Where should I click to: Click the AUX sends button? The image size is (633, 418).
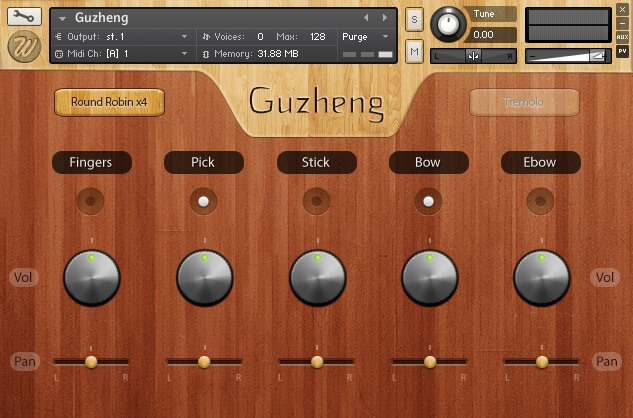(623, 37)
